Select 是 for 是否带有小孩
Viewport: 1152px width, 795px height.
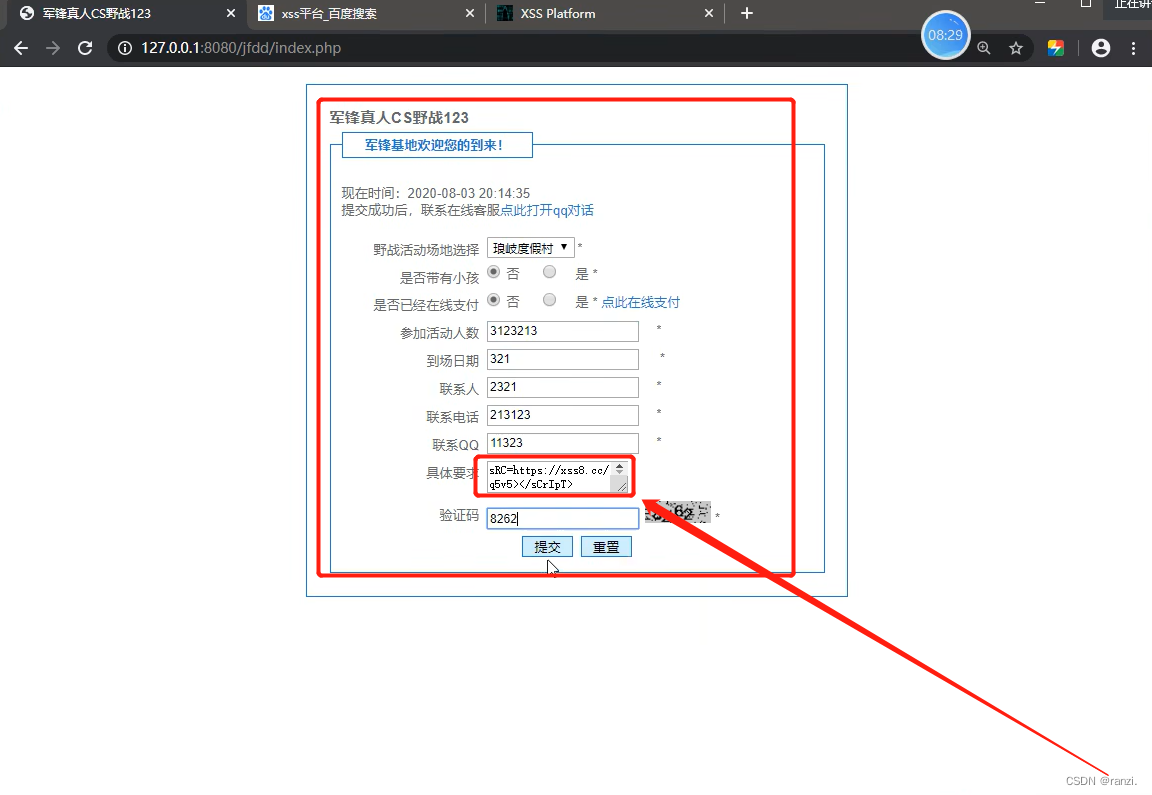pyautogui.click(x=550, y=273)
